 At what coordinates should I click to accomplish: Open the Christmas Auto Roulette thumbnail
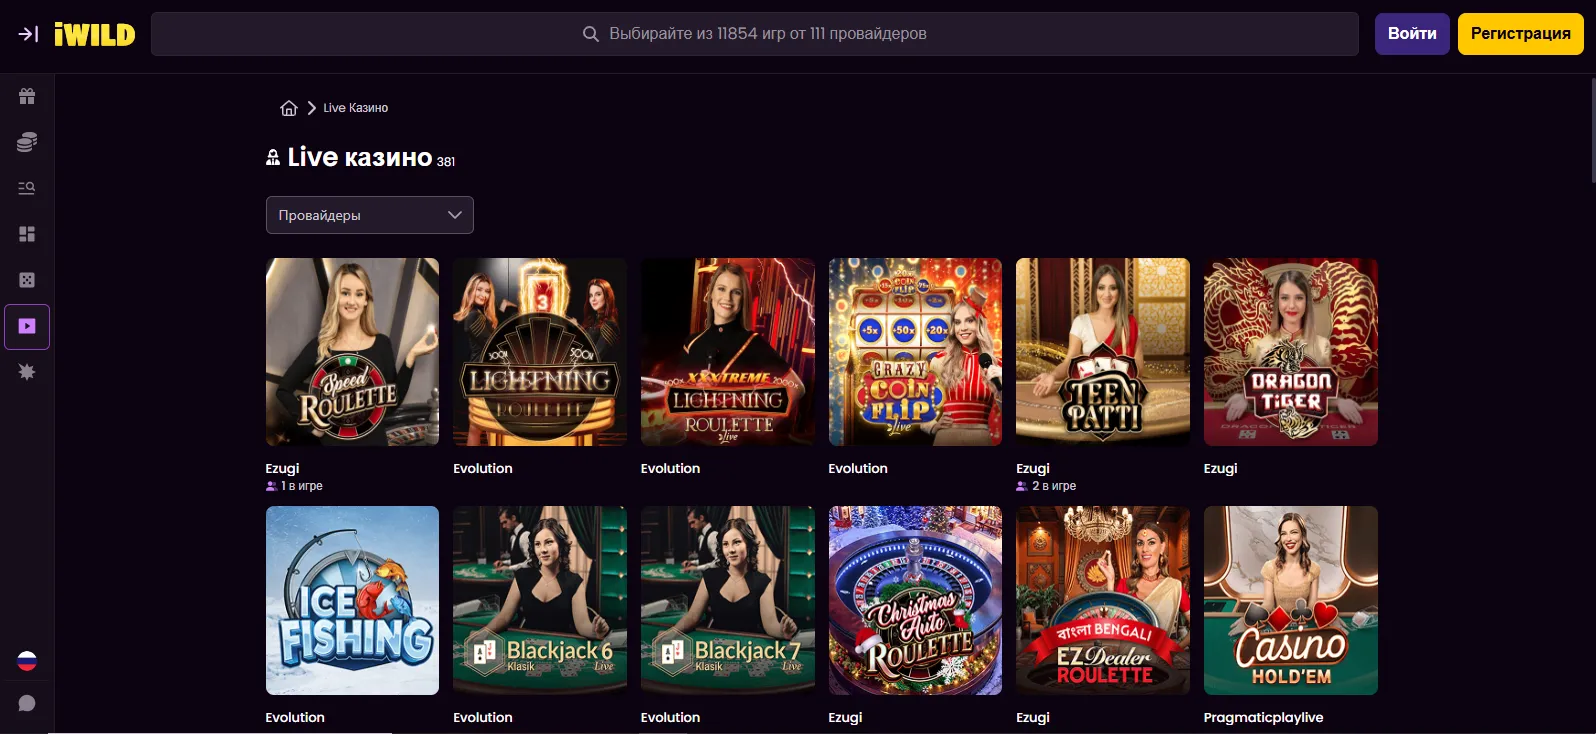click(915, 600)
